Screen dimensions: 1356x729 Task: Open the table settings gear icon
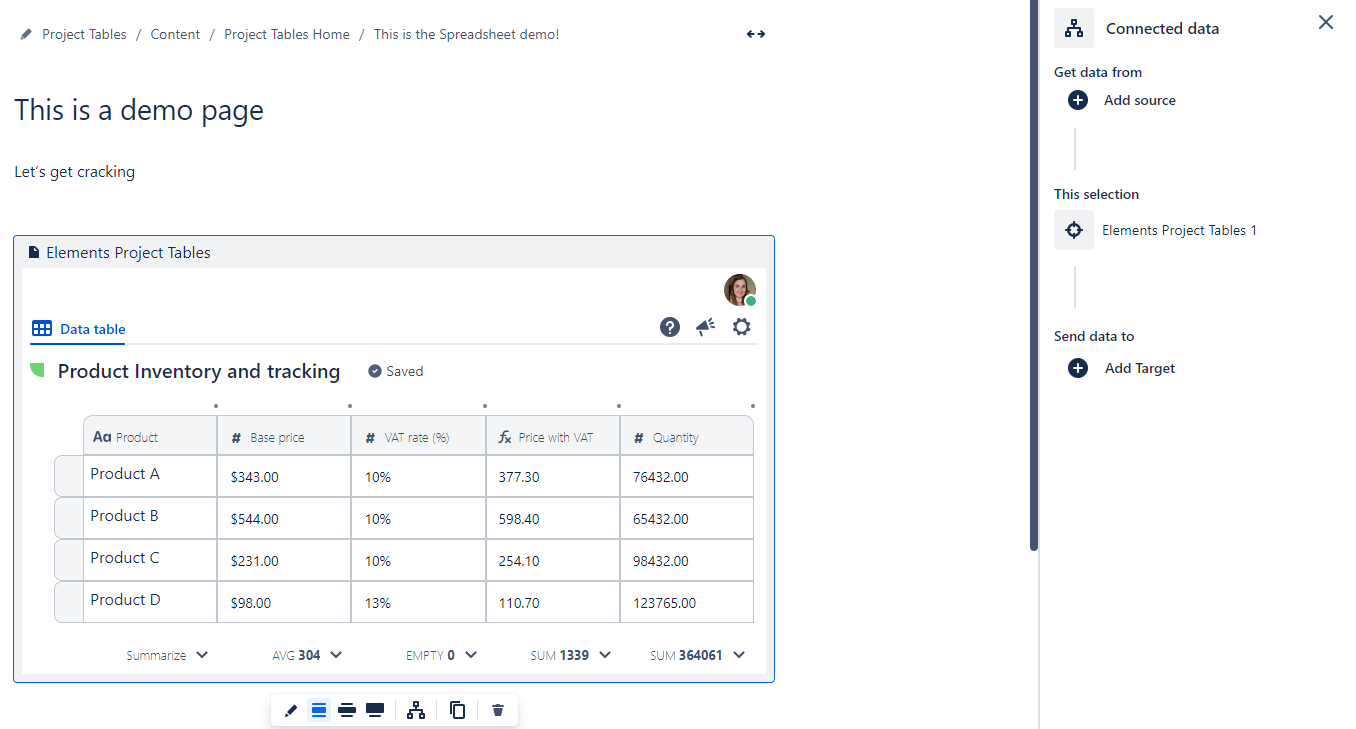(x=741, y=326)
